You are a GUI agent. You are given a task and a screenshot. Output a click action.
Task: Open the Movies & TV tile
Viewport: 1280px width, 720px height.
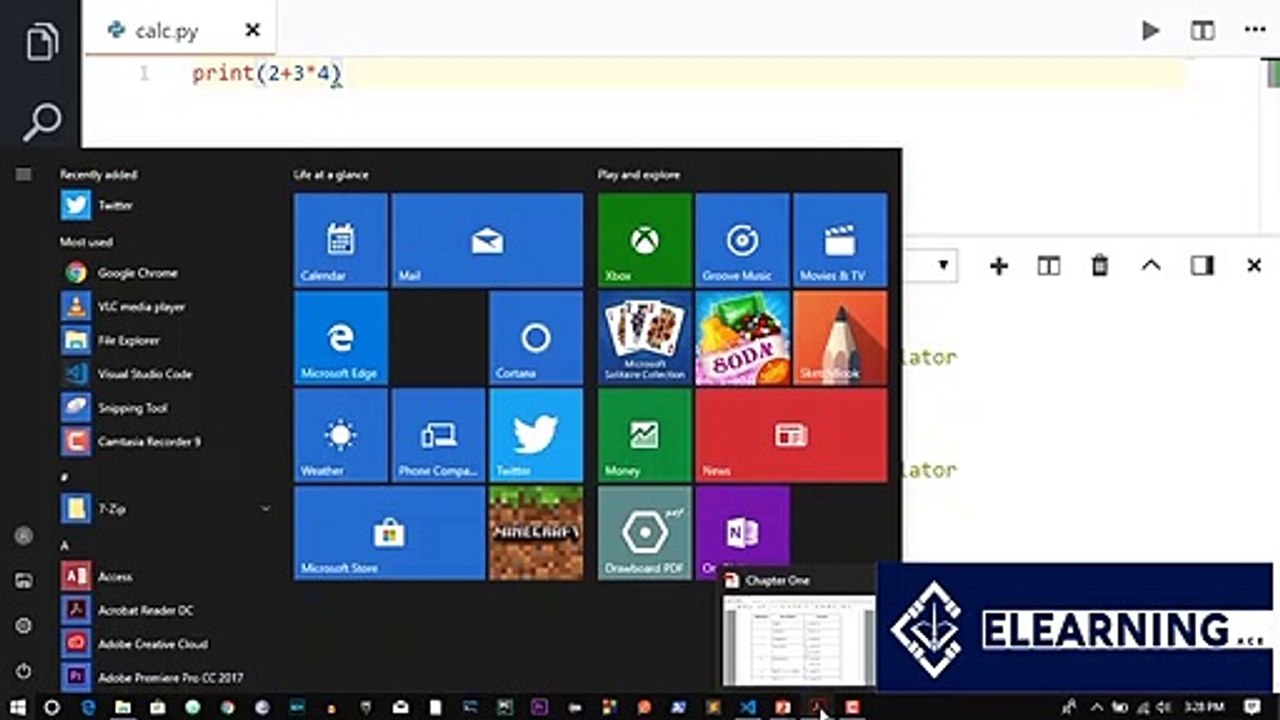click(840, 240)
